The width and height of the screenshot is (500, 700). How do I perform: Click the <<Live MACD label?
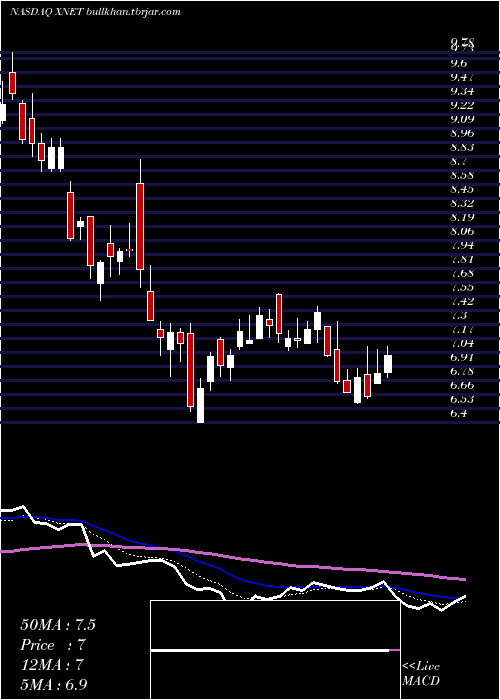pyautogui.click(x=421, y=674)
